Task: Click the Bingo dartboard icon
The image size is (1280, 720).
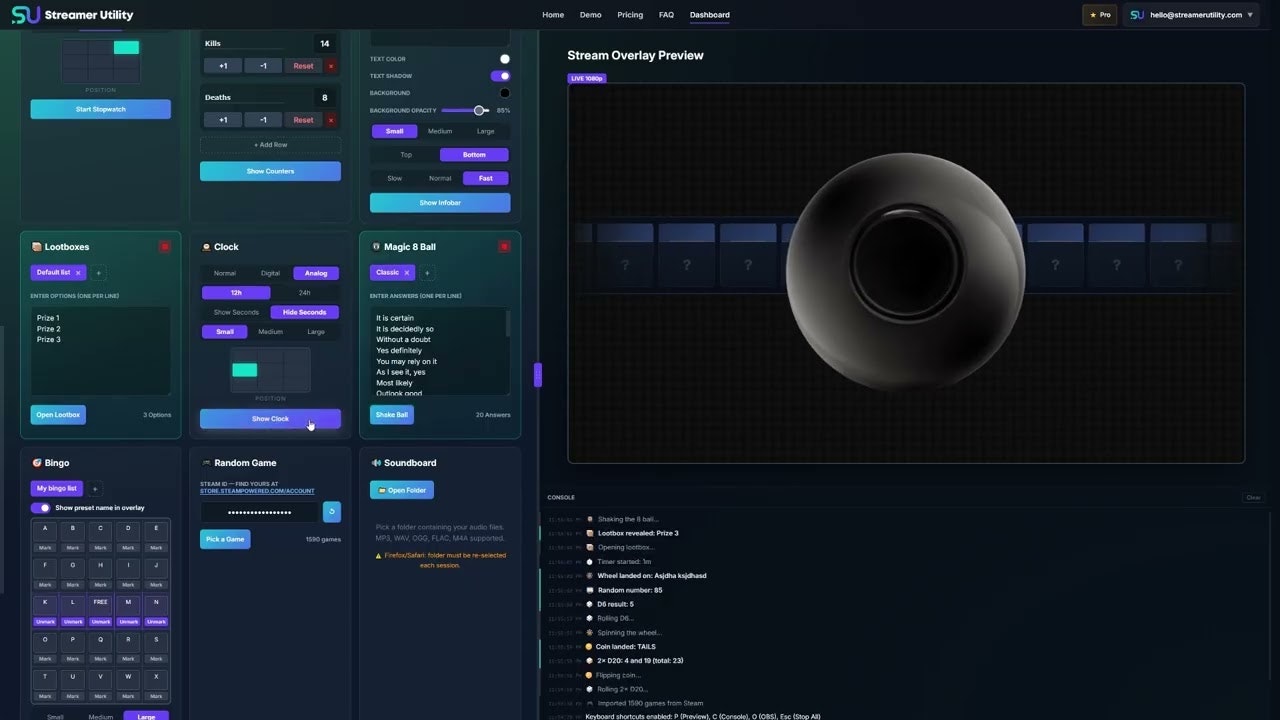Action: [x=37, y=462]
